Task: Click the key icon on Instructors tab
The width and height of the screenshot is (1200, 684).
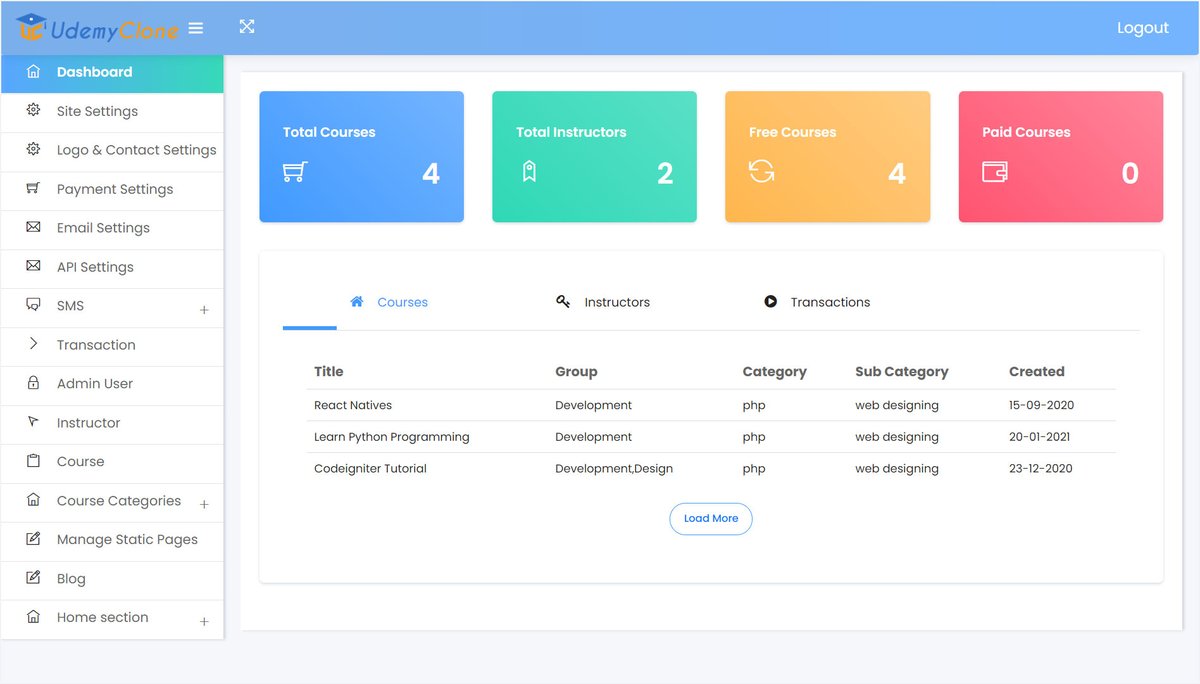Action: [563, 301]
